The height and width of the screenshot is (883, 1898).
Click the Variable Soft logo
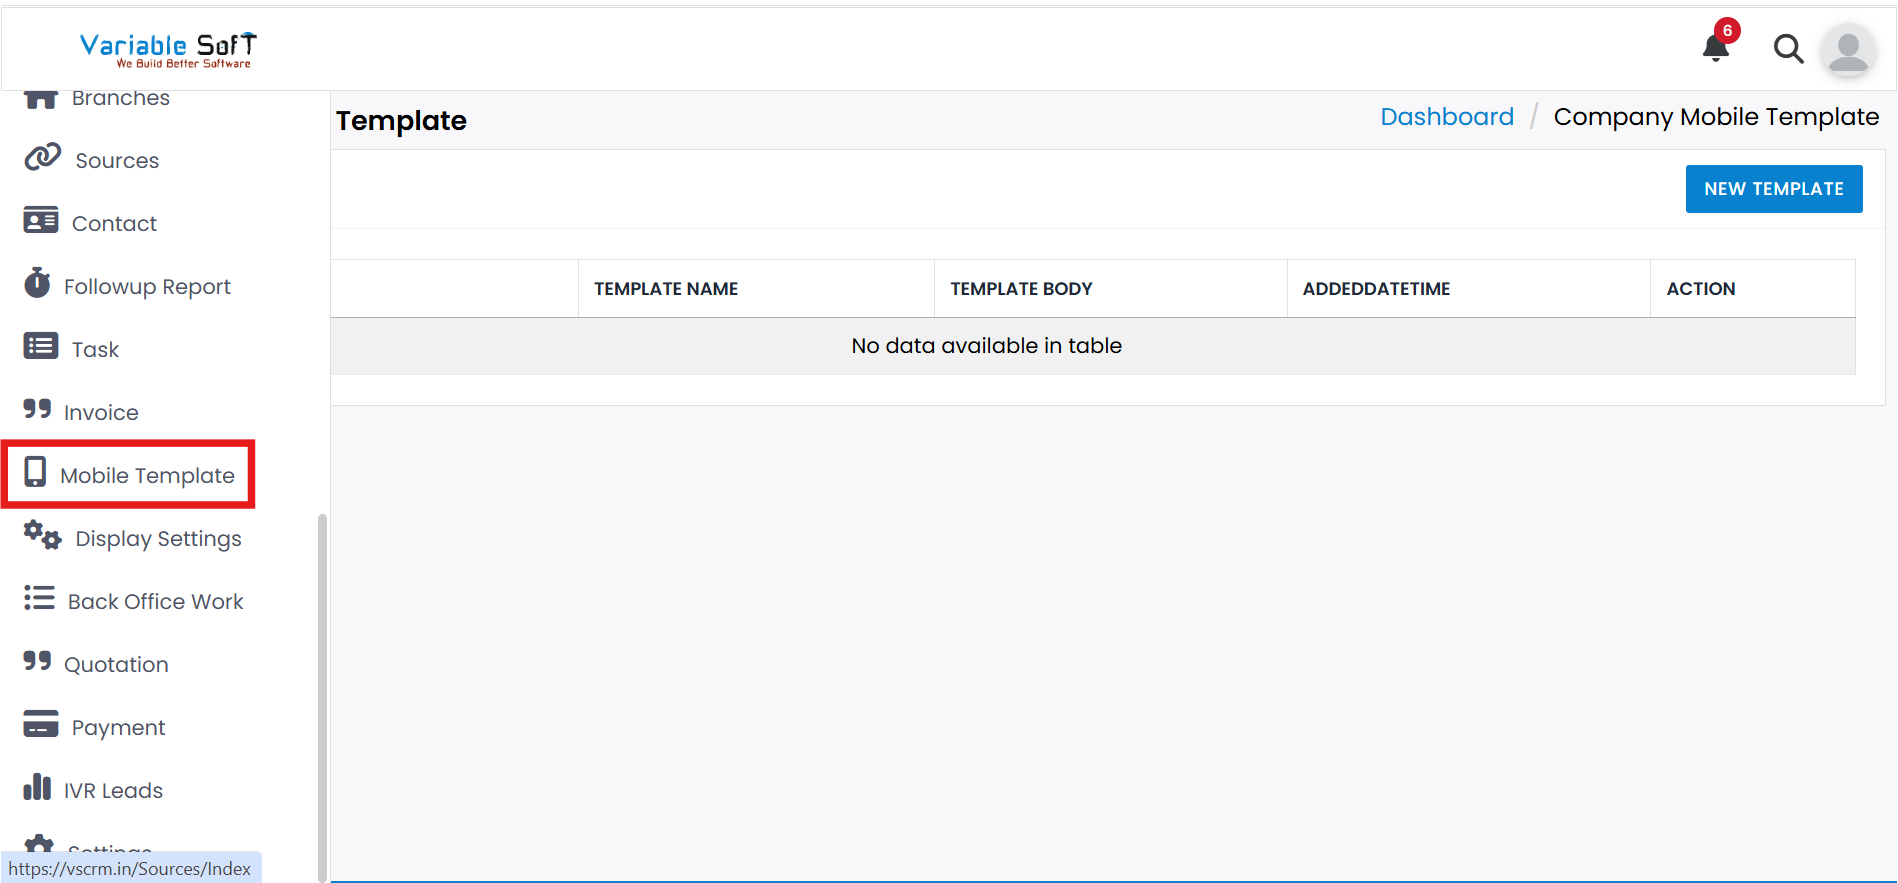[168, 49]
